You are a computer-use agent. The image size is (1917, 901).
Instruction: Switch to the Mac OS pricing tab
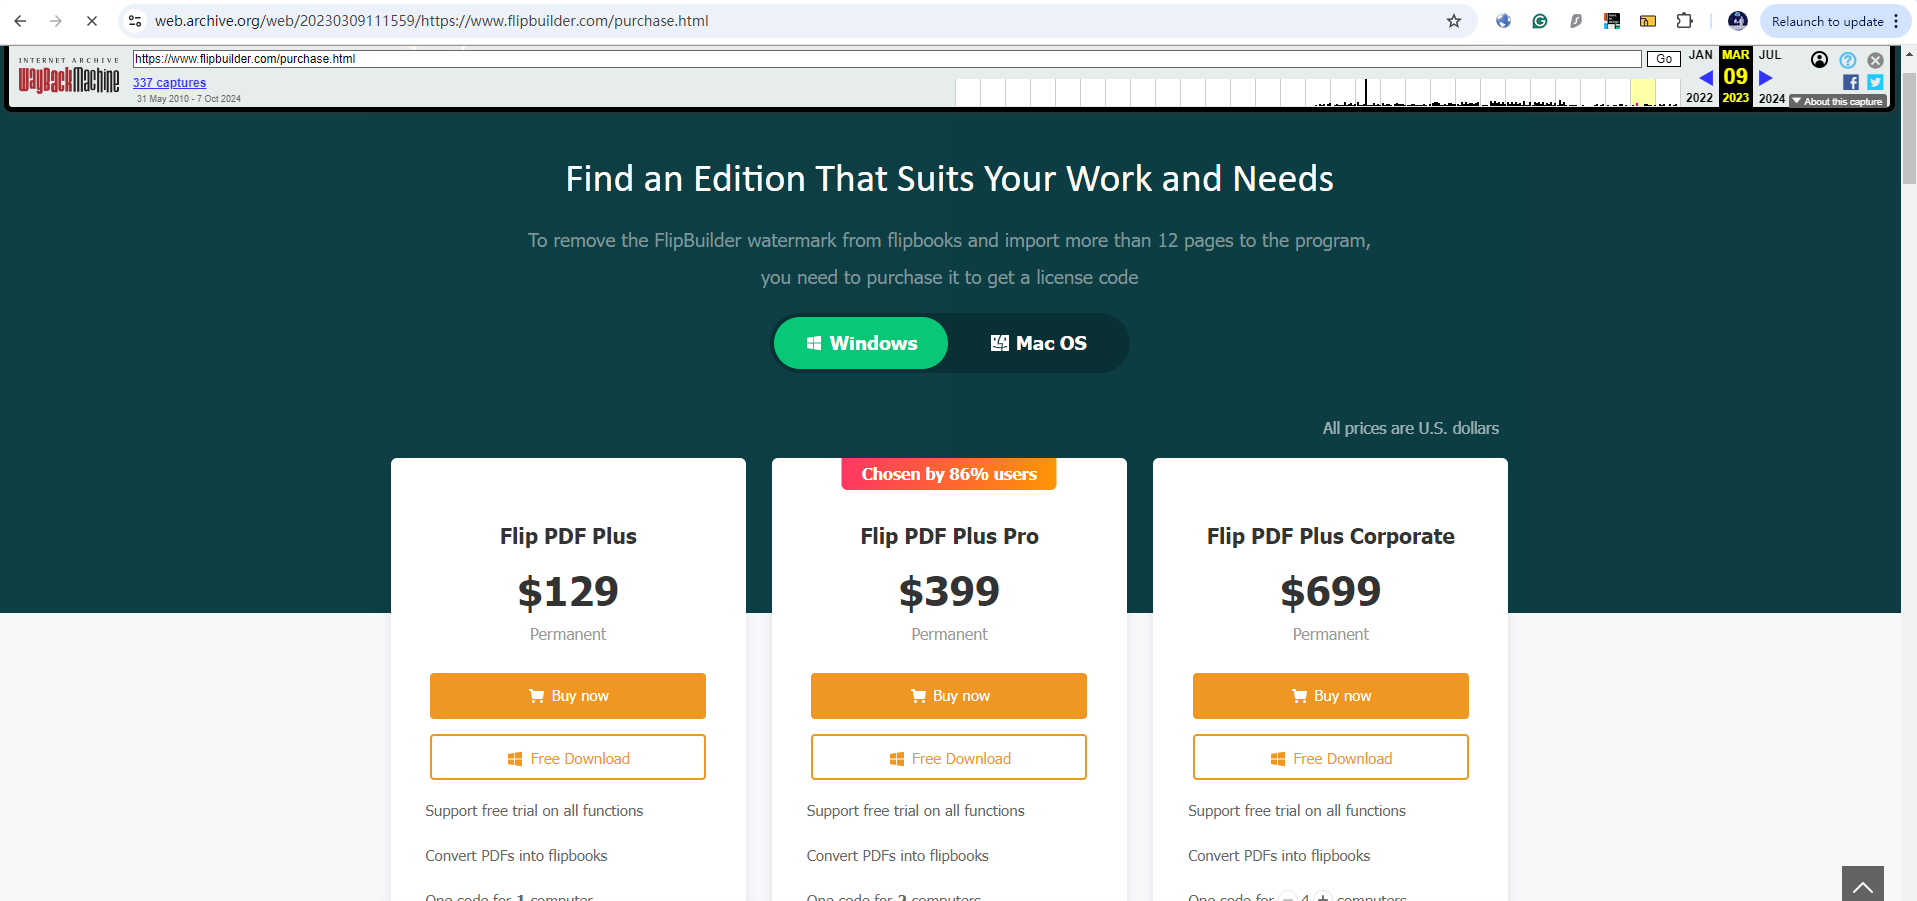[1038, 343]
